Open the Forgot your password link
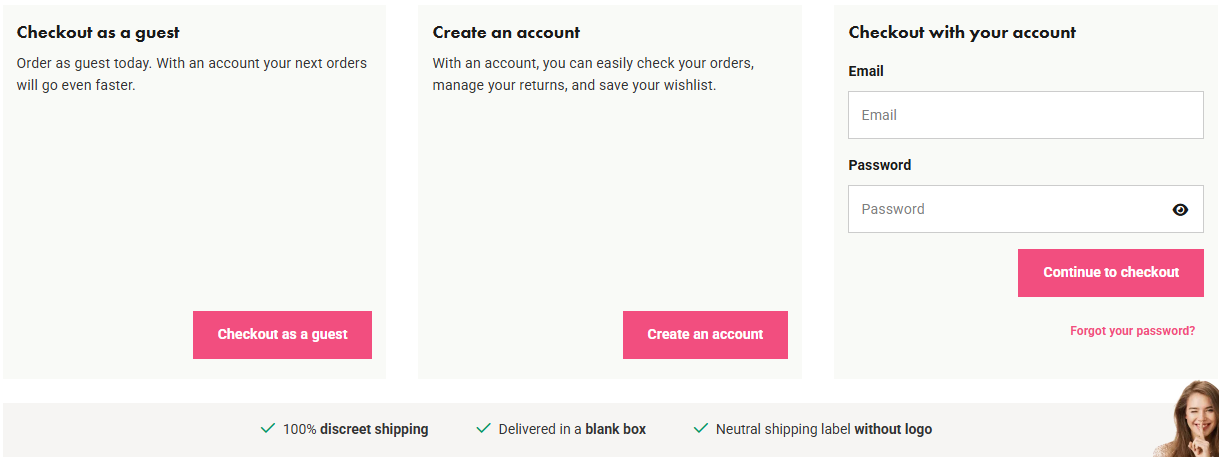The image size is (1226, 466). (x=1132, y=331)
